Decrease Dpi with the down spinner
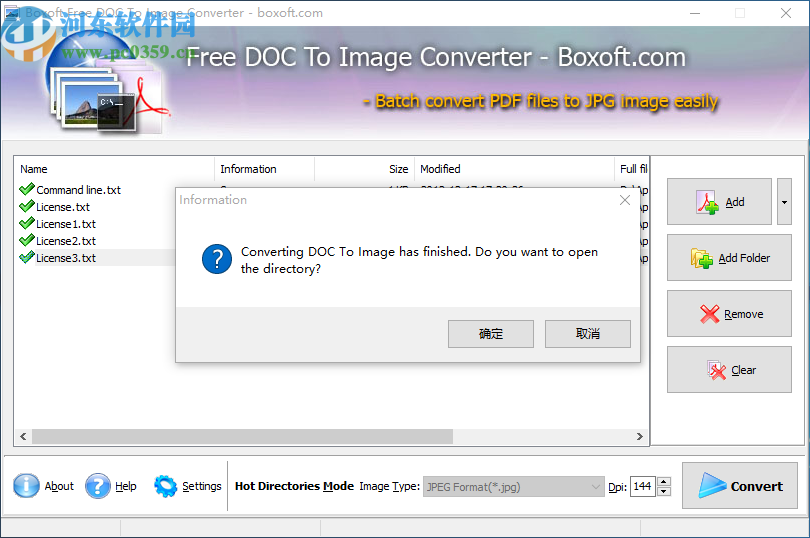The width and height of the screenshot is (810, 538). point(664,491)
